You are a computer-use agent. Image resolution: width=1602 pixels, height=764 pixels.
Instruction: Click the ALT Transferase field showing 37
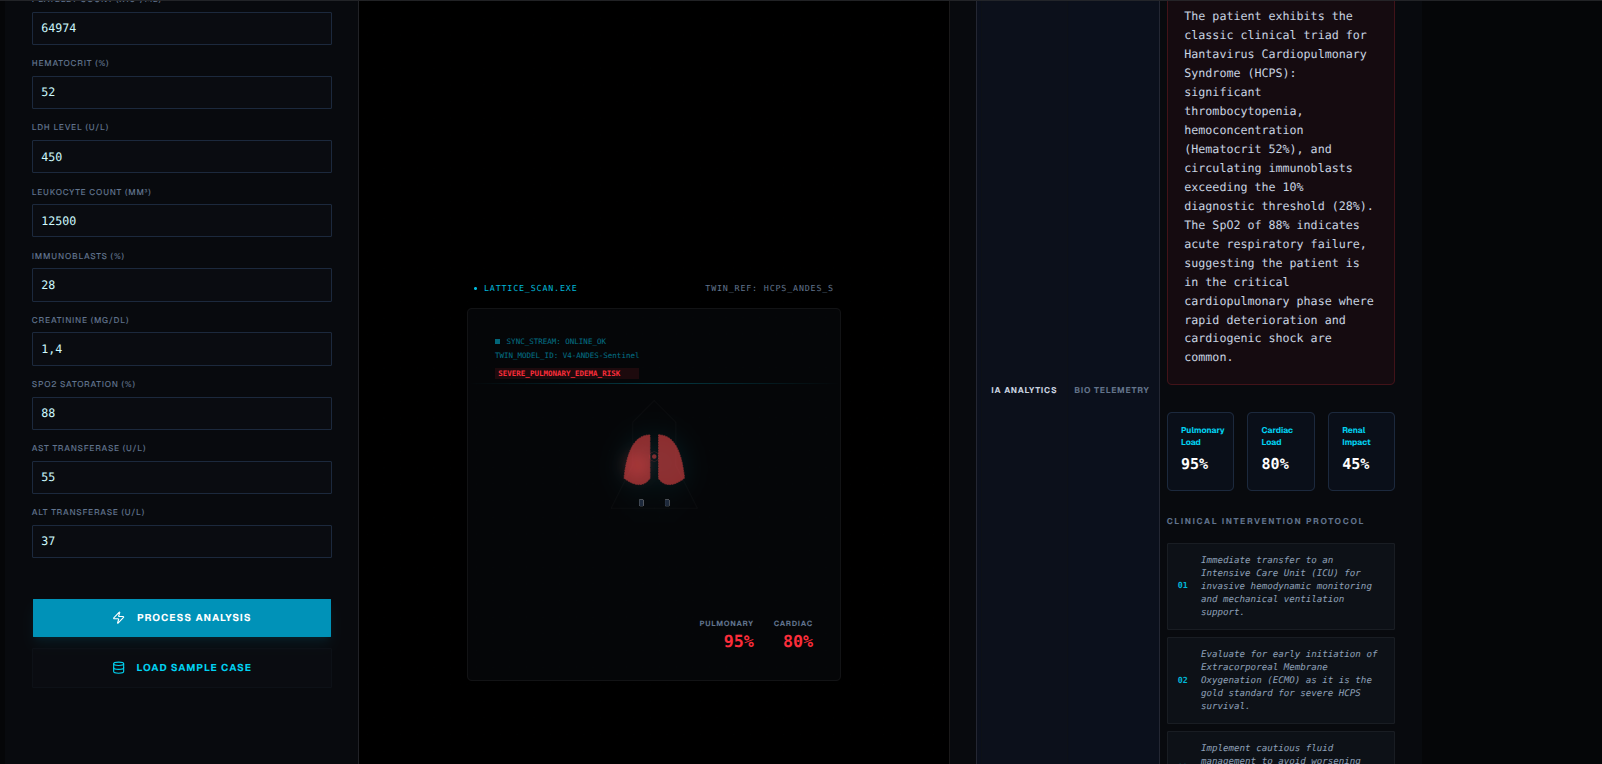click(x=182, y=541)
